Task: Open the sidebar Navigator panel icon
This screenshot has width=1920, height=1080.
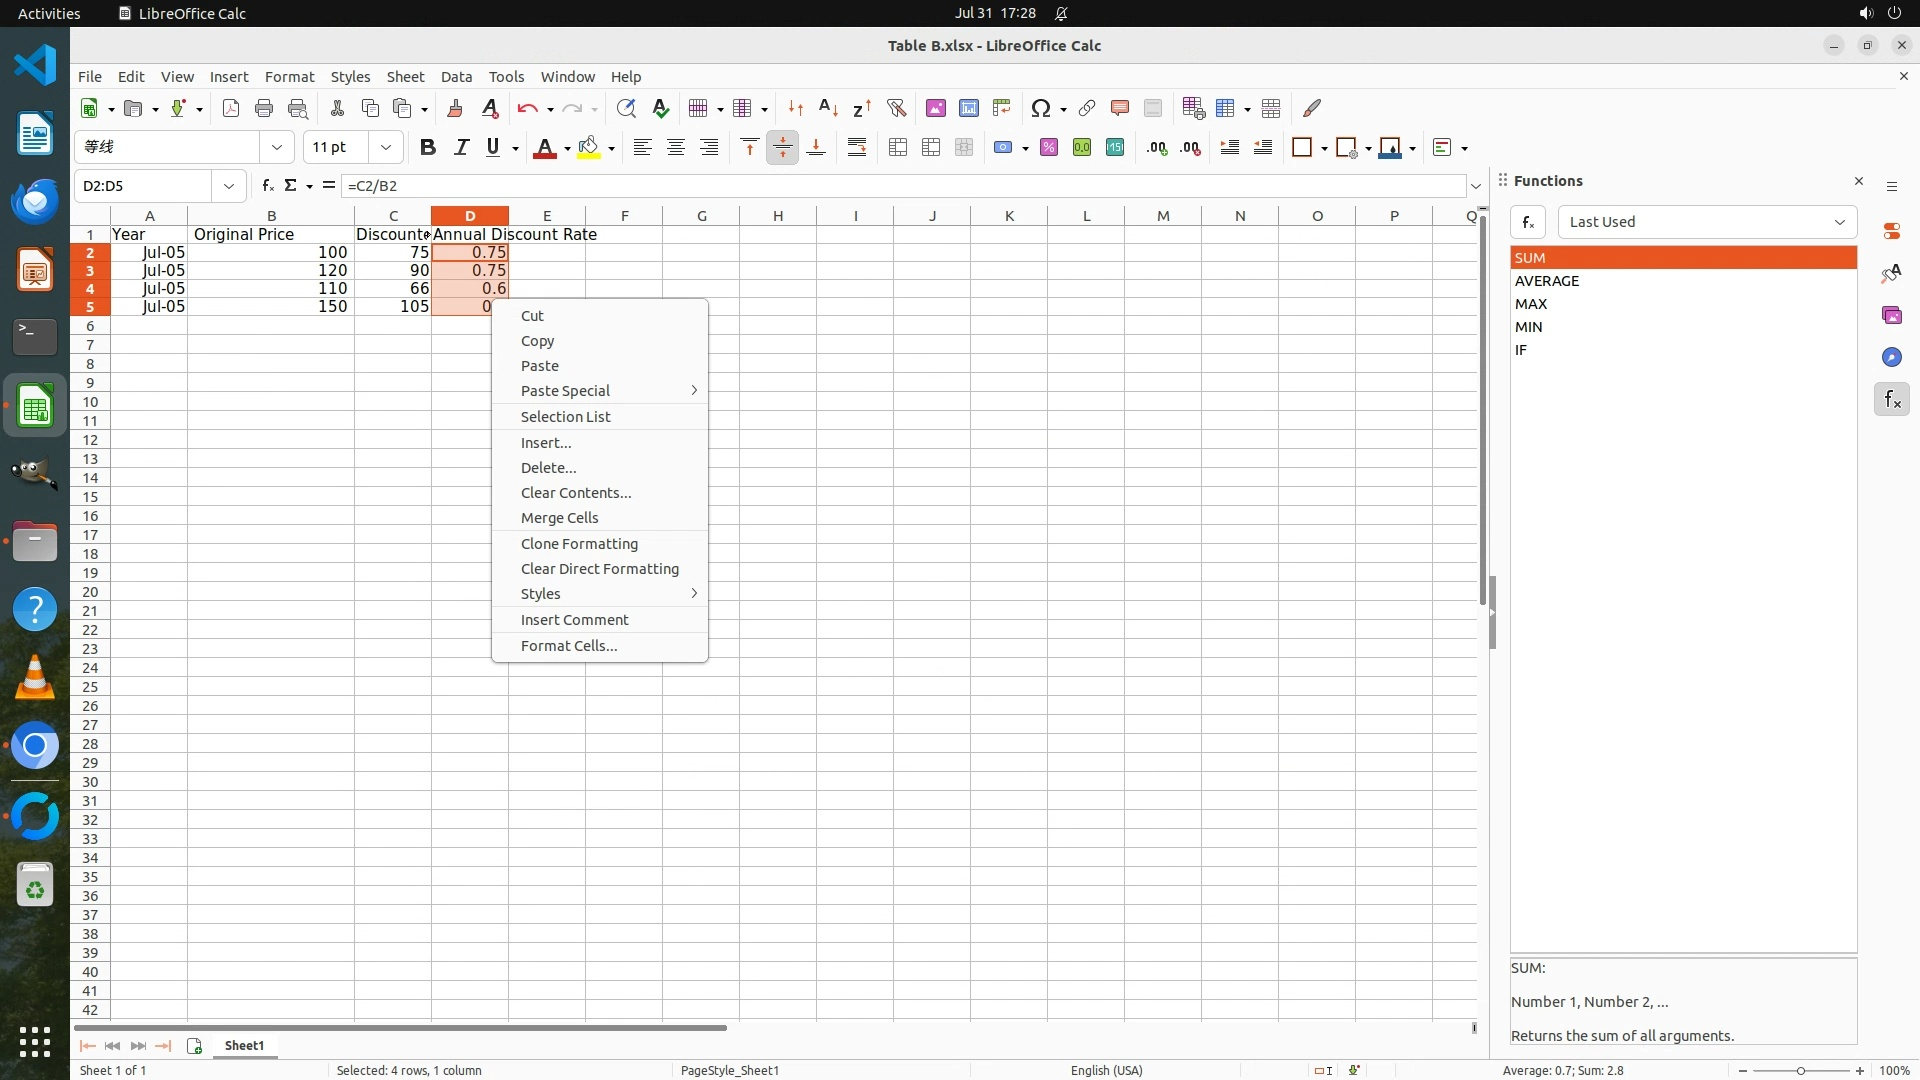Action: tap(1891, 358)
